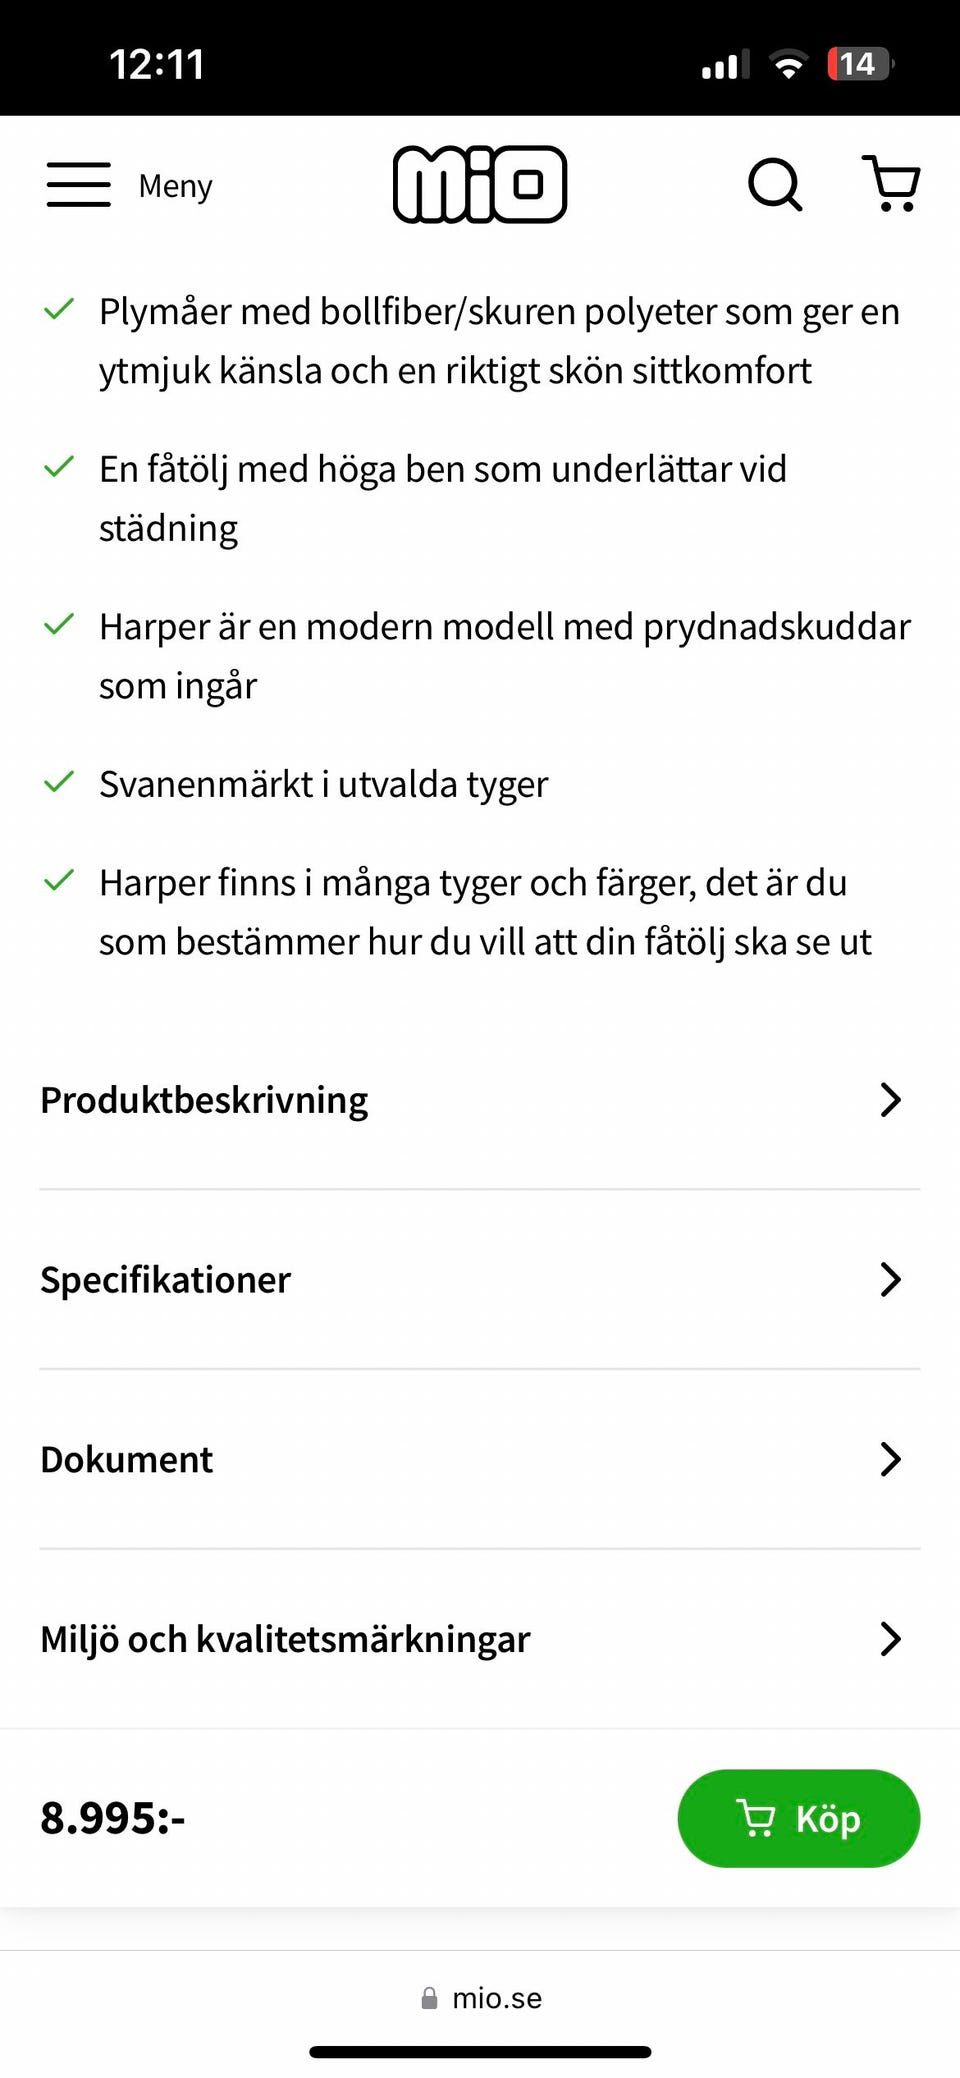Tap the 12:11 clock in status bar

(156, 65)
